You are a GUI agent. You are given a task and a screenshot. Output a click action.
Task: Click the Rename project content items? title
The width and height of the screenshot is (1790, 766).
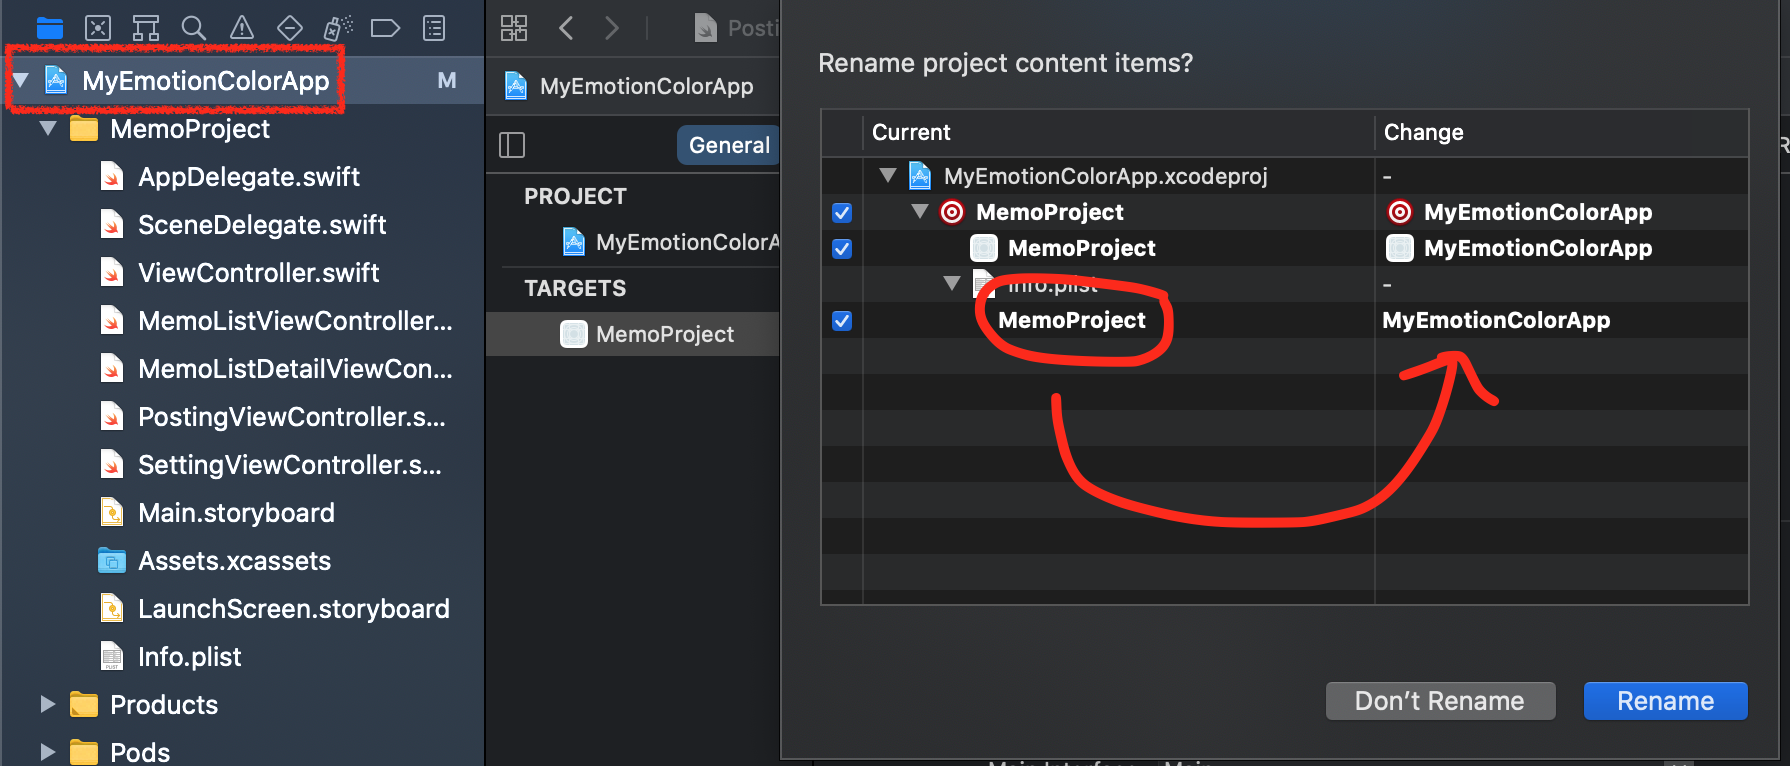[x=1005, y=63]
